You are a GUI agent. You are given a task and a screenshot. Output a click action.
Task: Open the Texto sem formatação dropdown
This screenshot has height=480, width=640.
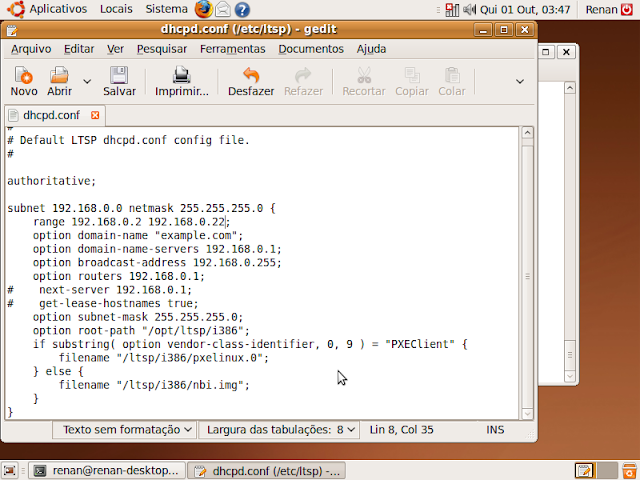tap(125, 430)
